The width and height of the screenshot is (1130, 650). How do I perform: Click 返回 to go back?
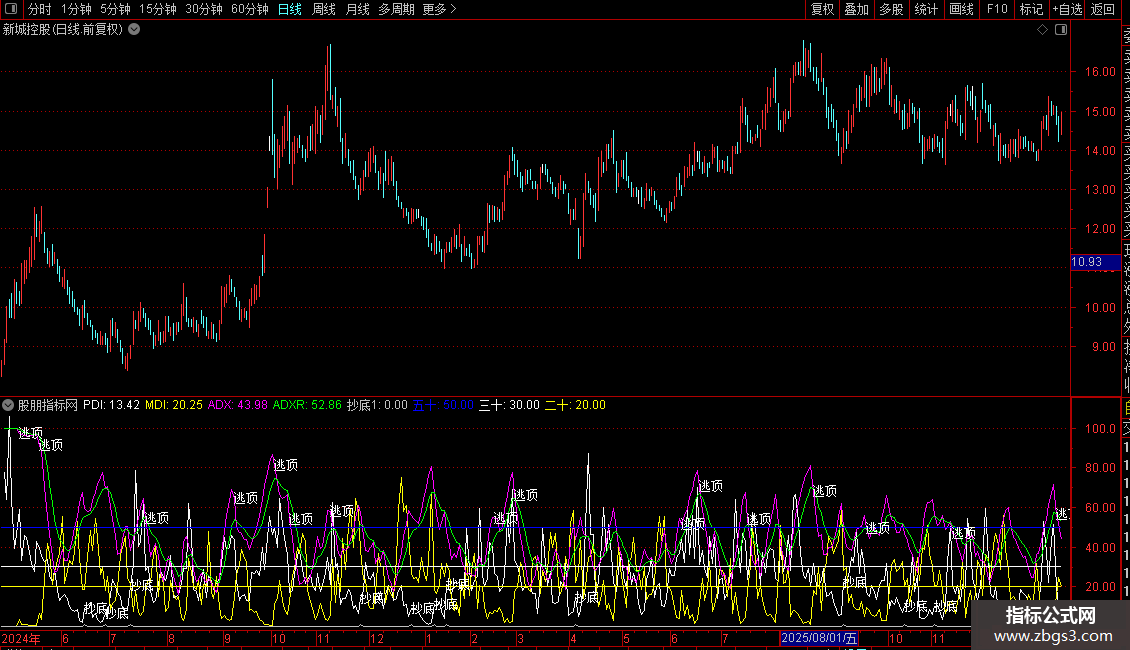(x=1103, y=9)
